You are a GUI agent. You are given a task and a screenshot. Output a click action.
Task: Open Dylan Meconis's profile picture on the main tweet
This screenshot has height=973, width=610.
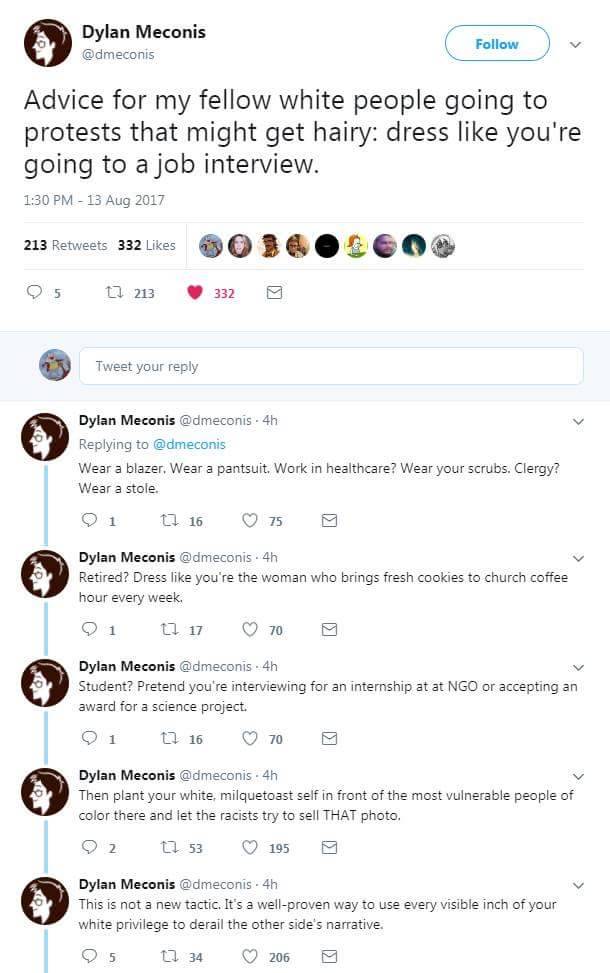(46, 43)
